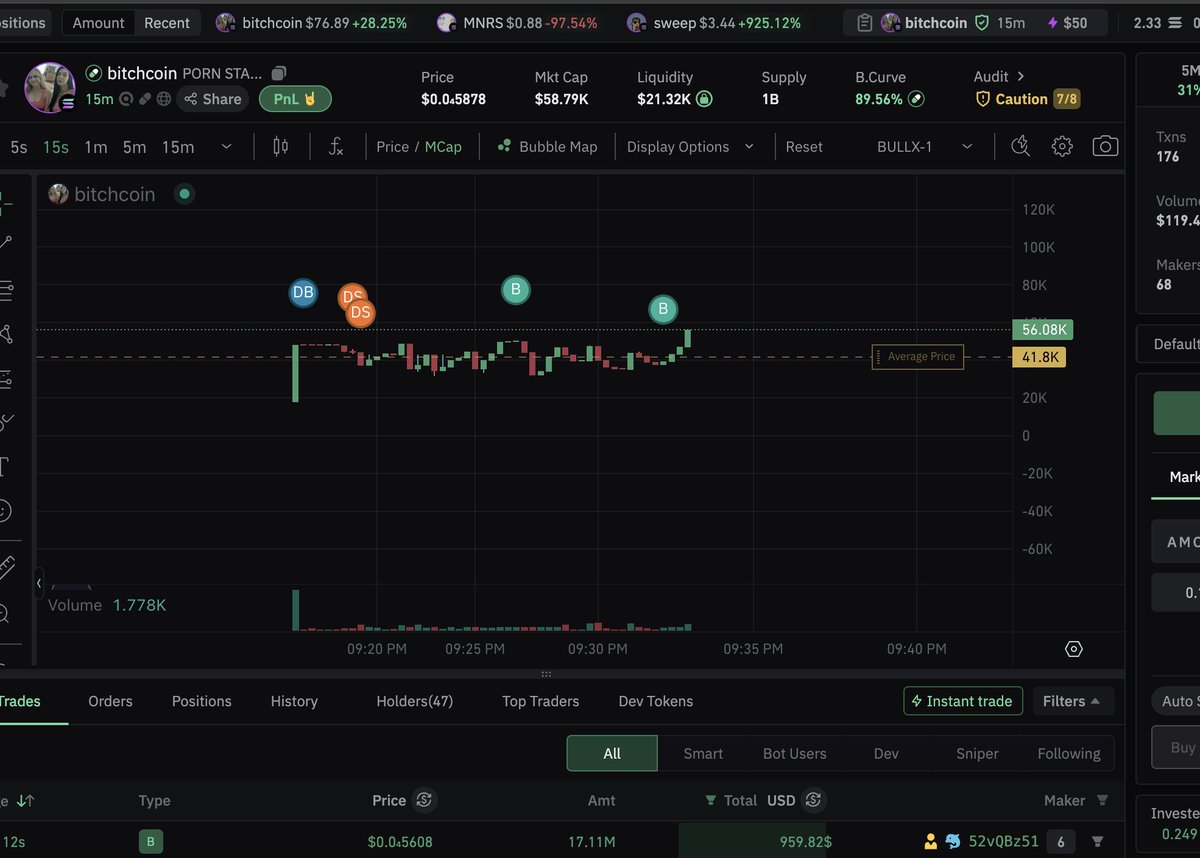Enable Instant trade

tap(964, 701)
